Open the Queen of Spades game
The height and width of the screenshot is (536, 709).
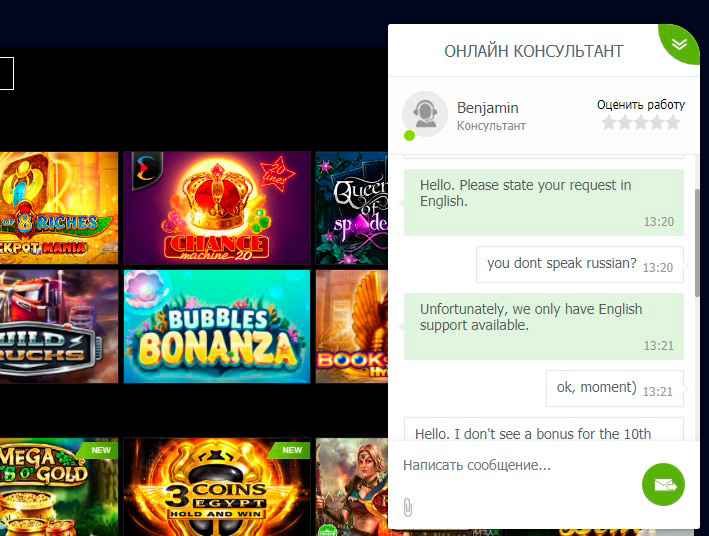tap(351, 208)
